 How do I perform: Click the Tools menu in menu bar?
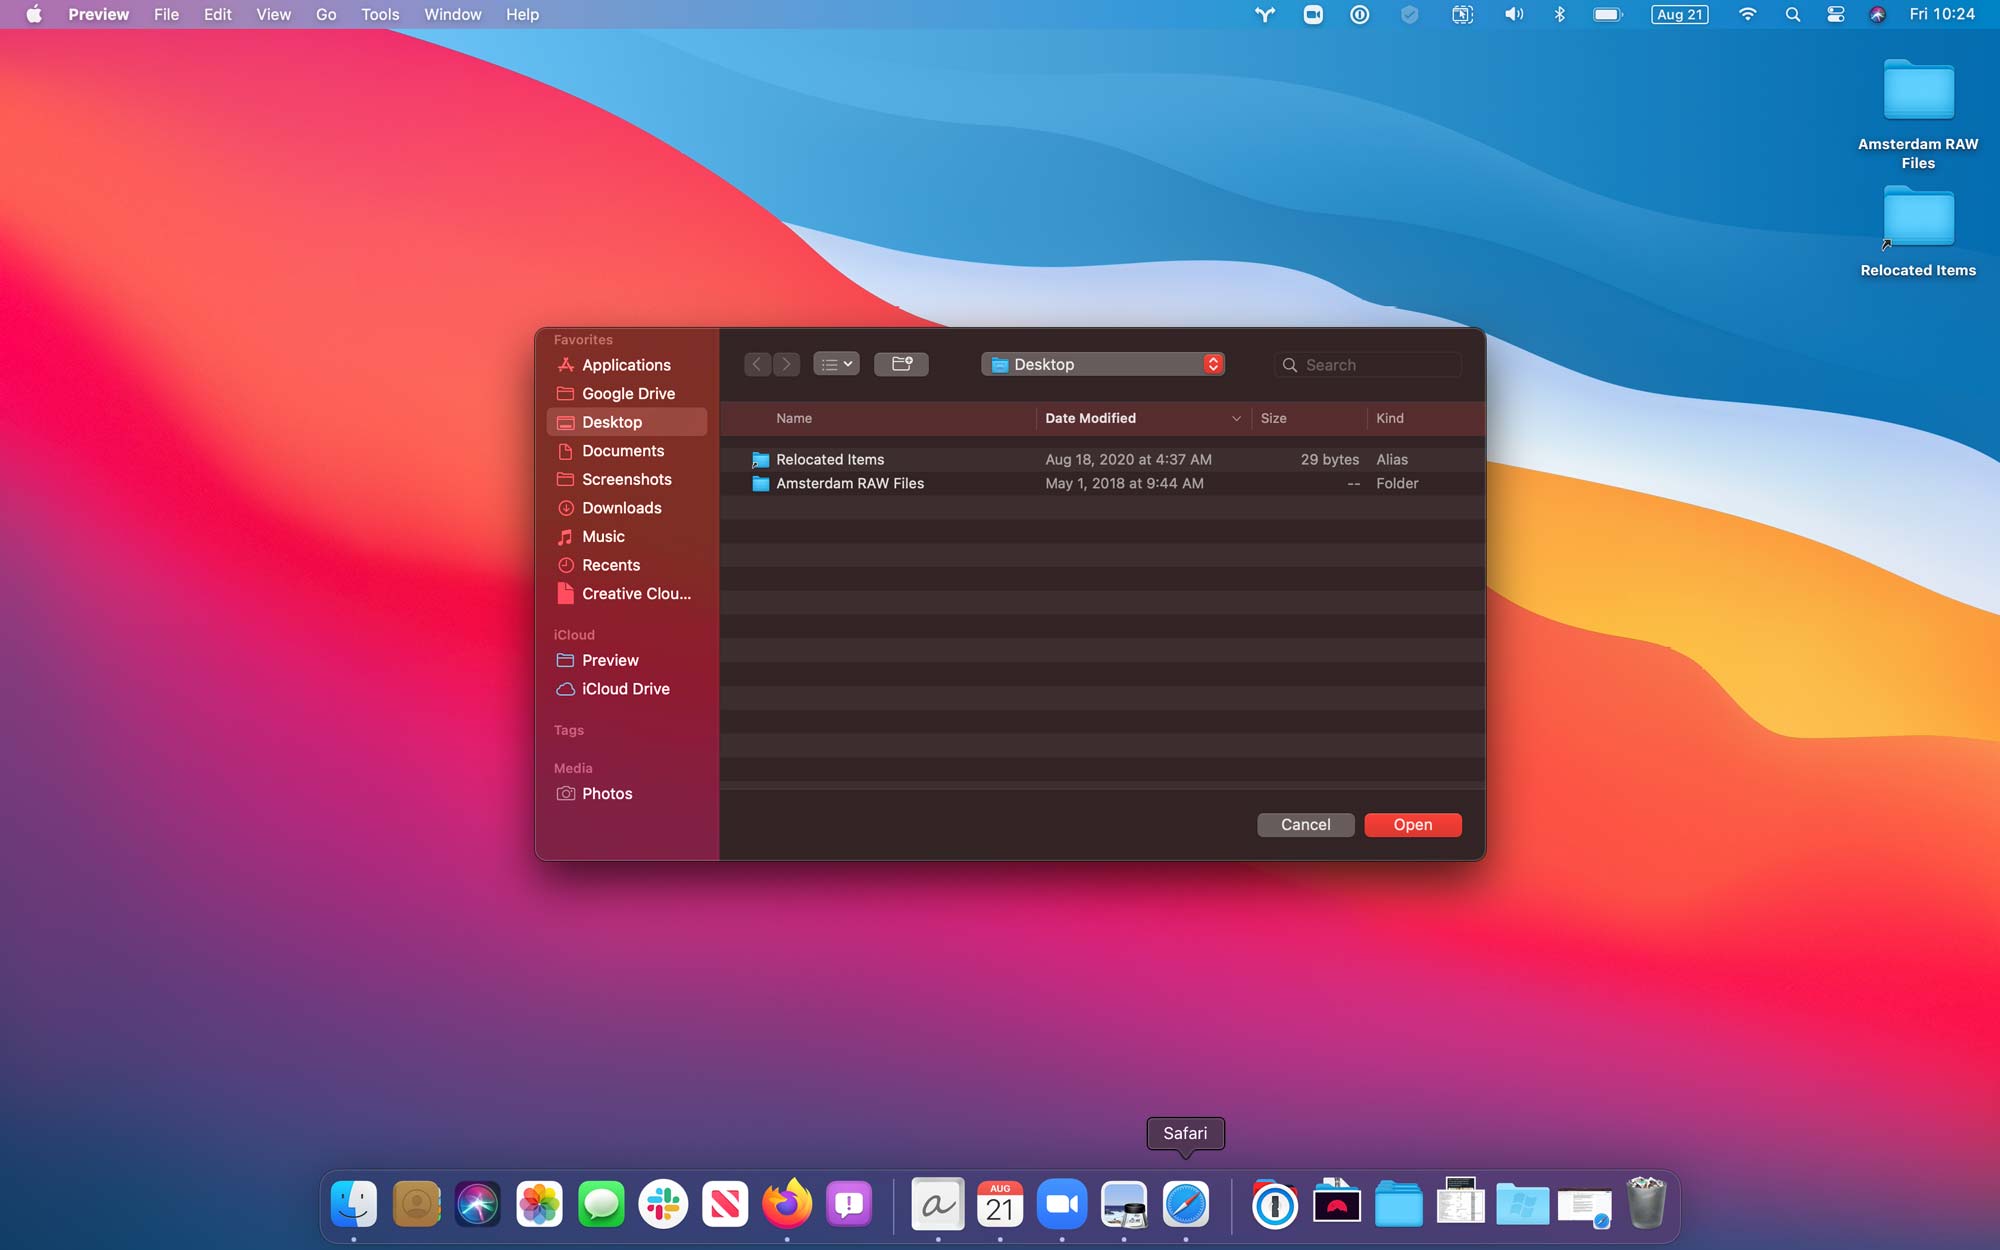point(379,14)
